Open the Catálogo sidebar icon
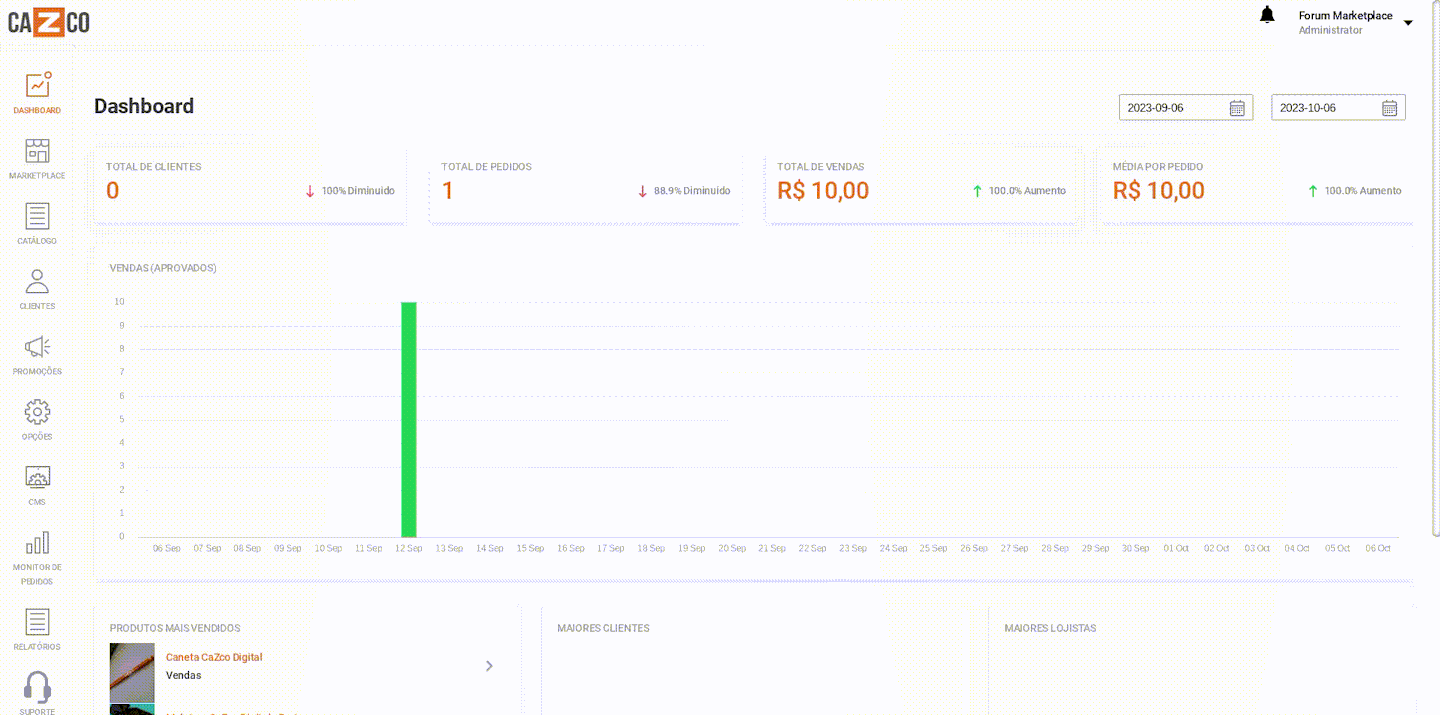Image resolution: width=1440 pixels, height=715 pixels. tap(37, 217)
